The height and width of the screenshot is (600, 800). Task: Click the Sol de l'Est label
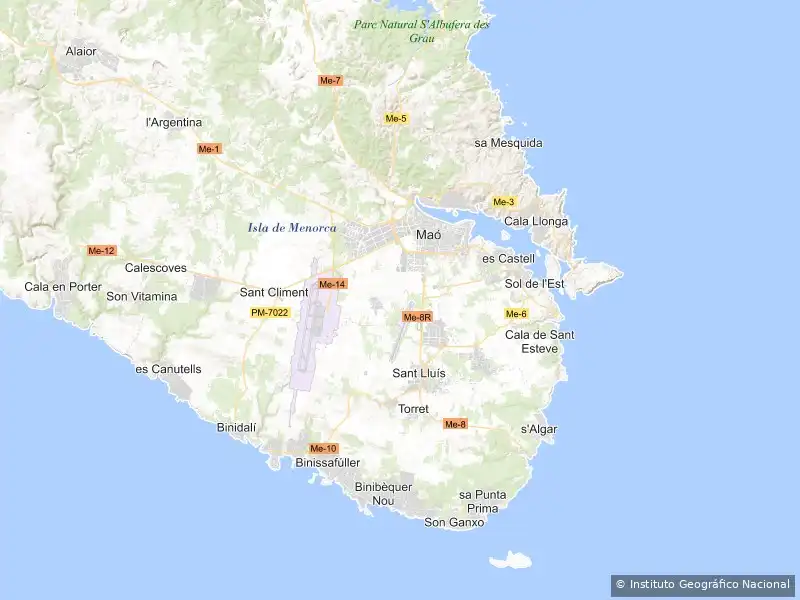[x=534, y=284]
